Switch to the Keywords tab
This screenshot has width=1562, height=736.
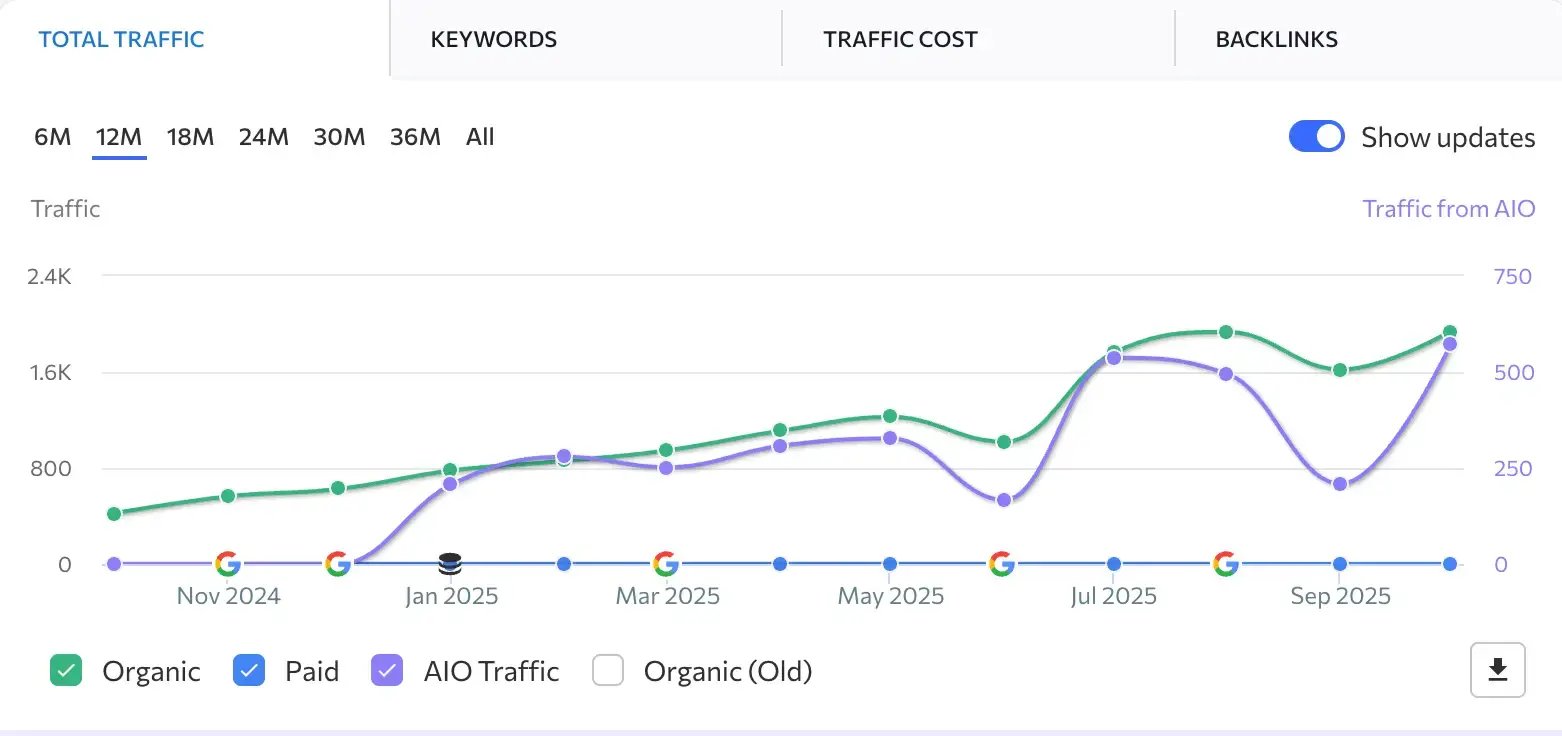[494, 40]
